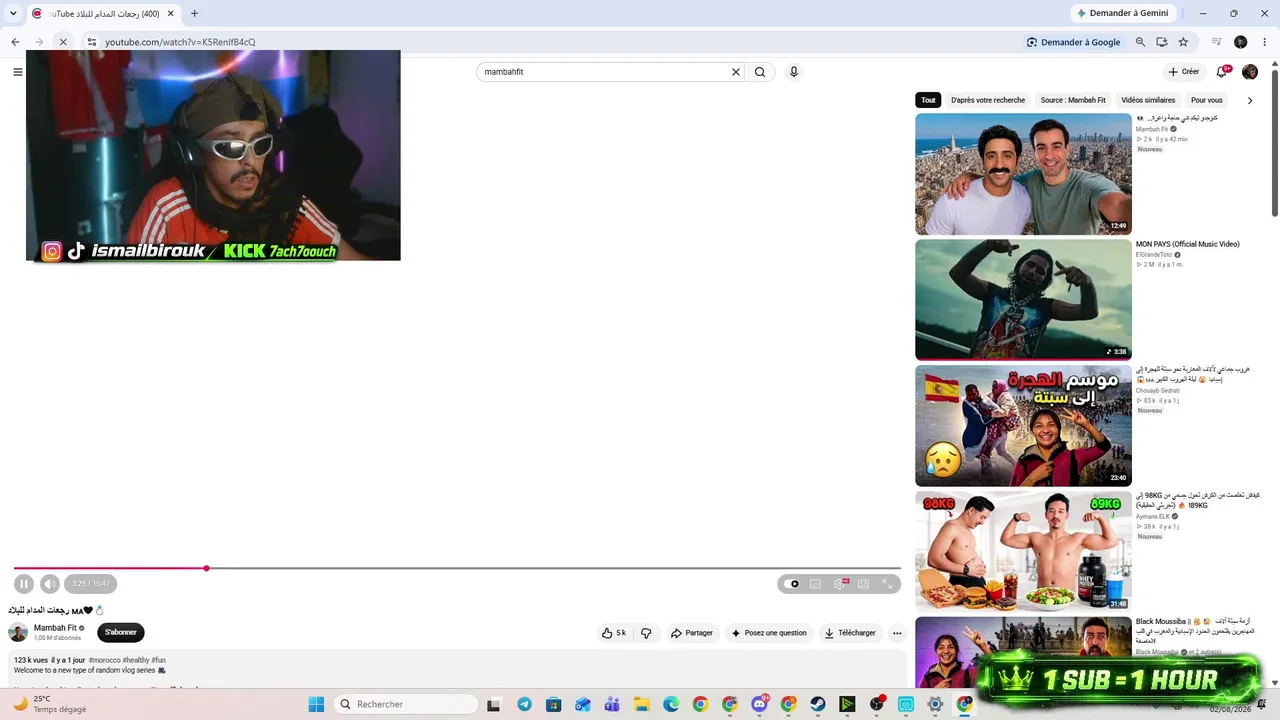
Task: Like the video
Action: [614, 633]
